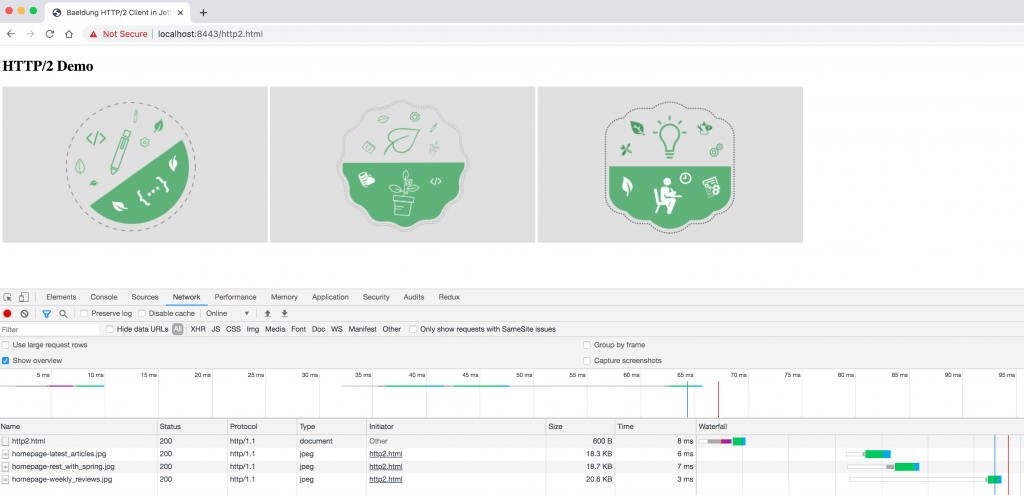
Task: Open the Security tab
Action: pyautogui.click(x=376, y=297)
